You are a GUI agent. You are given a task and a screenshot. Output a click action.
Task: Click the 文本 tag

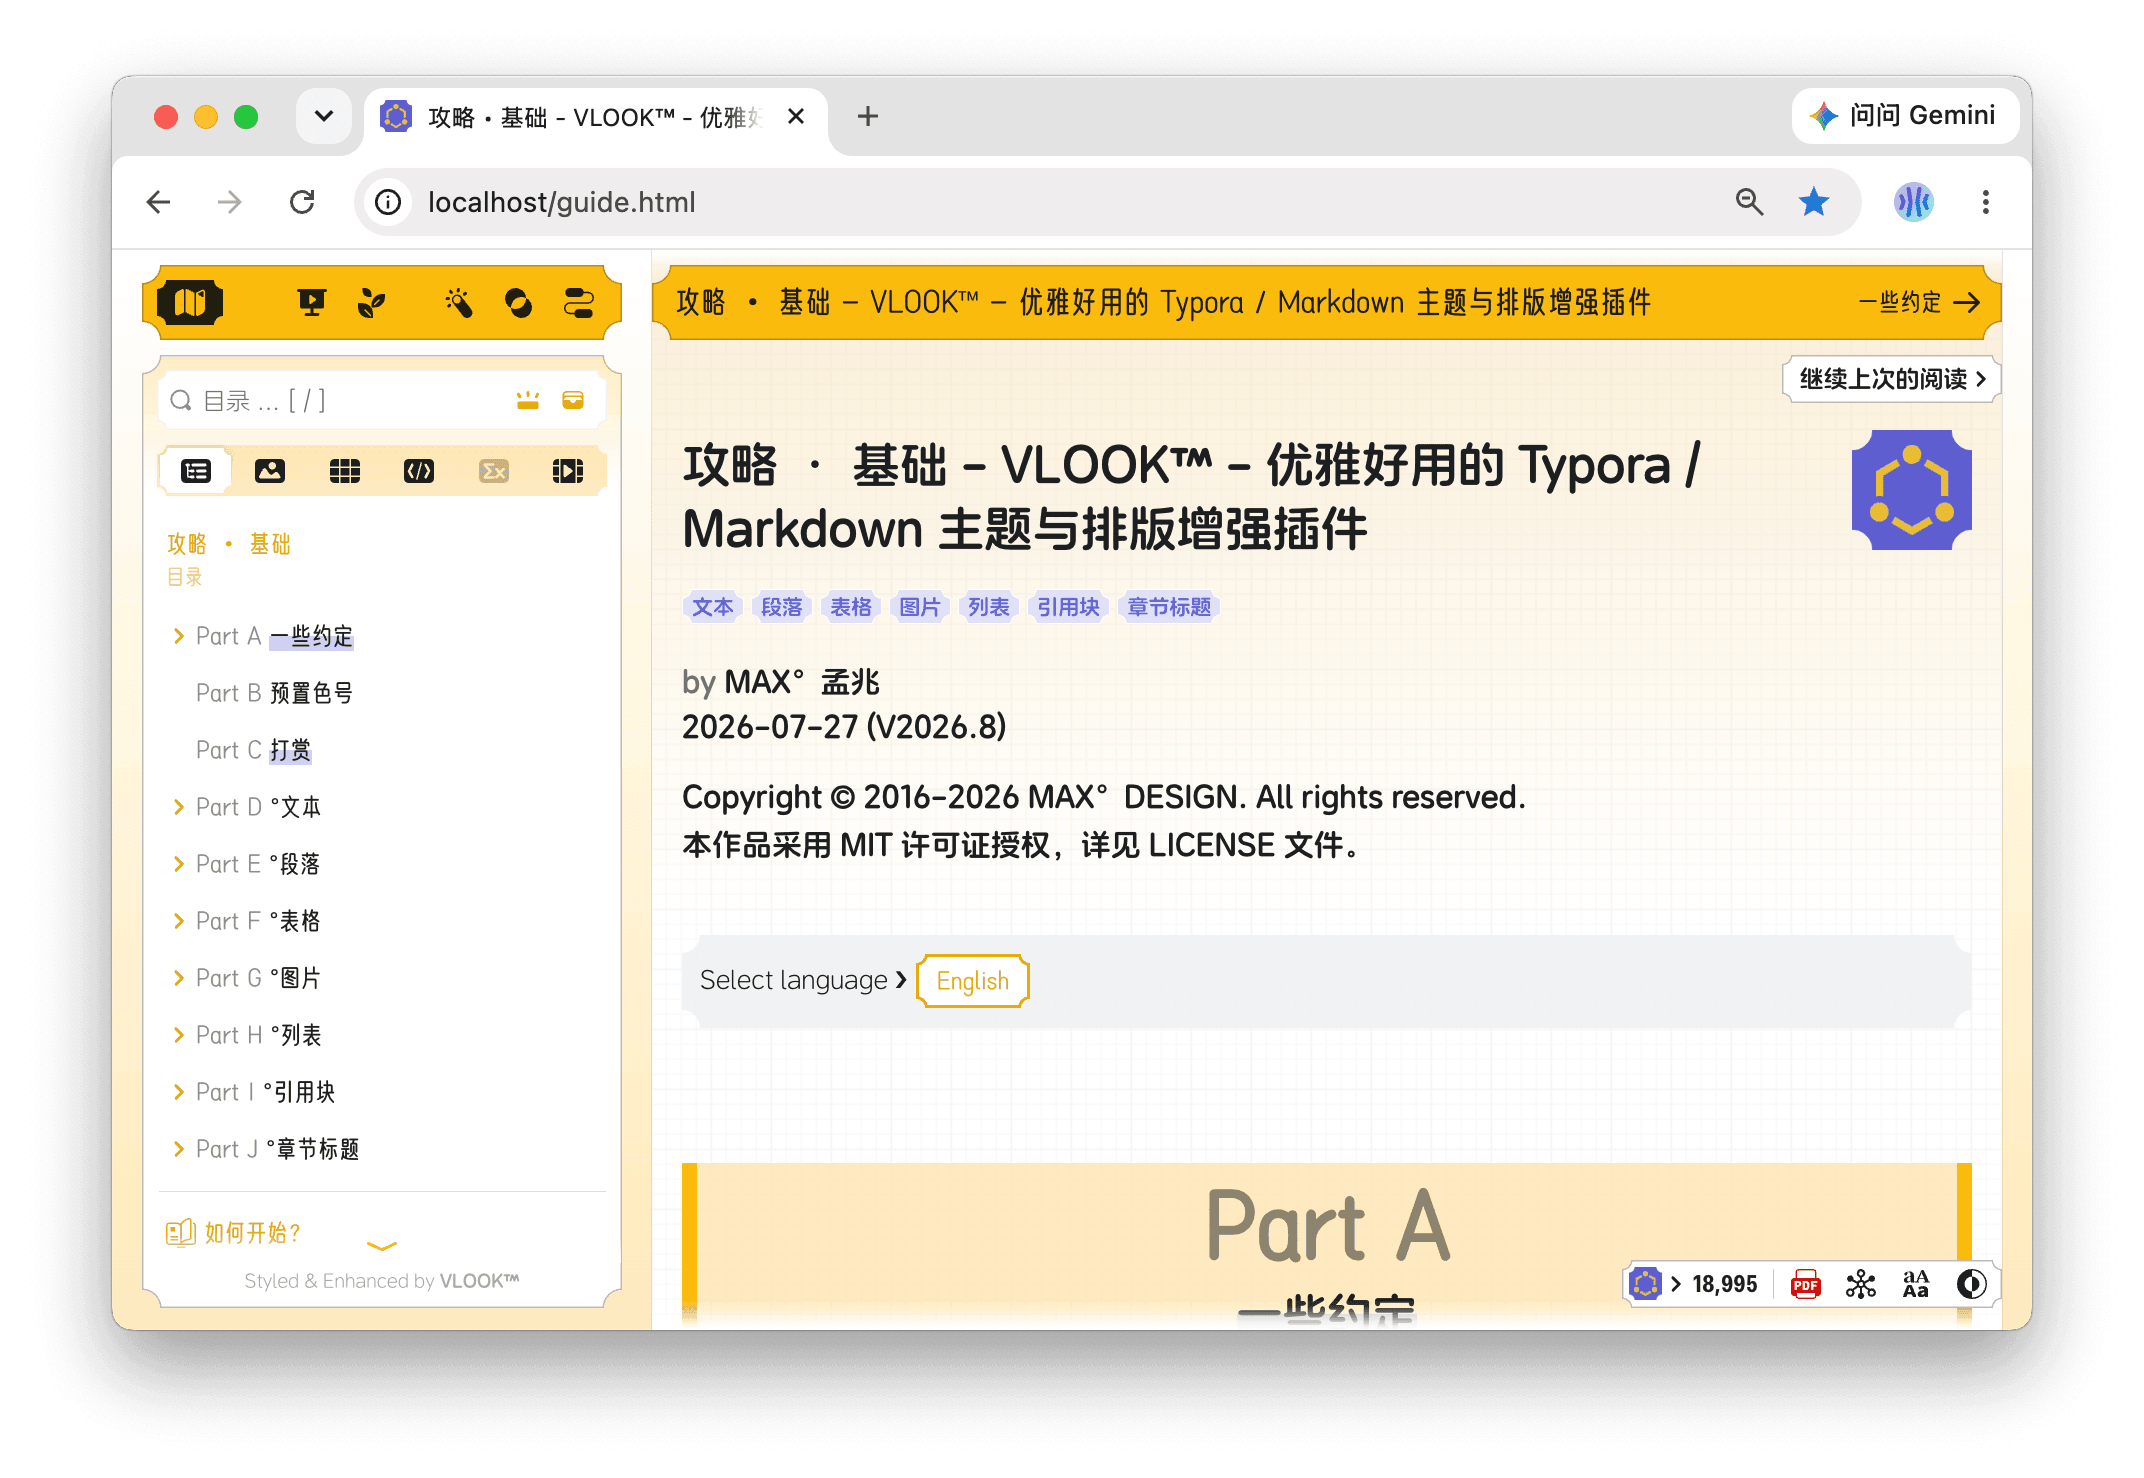pos(713,607)
